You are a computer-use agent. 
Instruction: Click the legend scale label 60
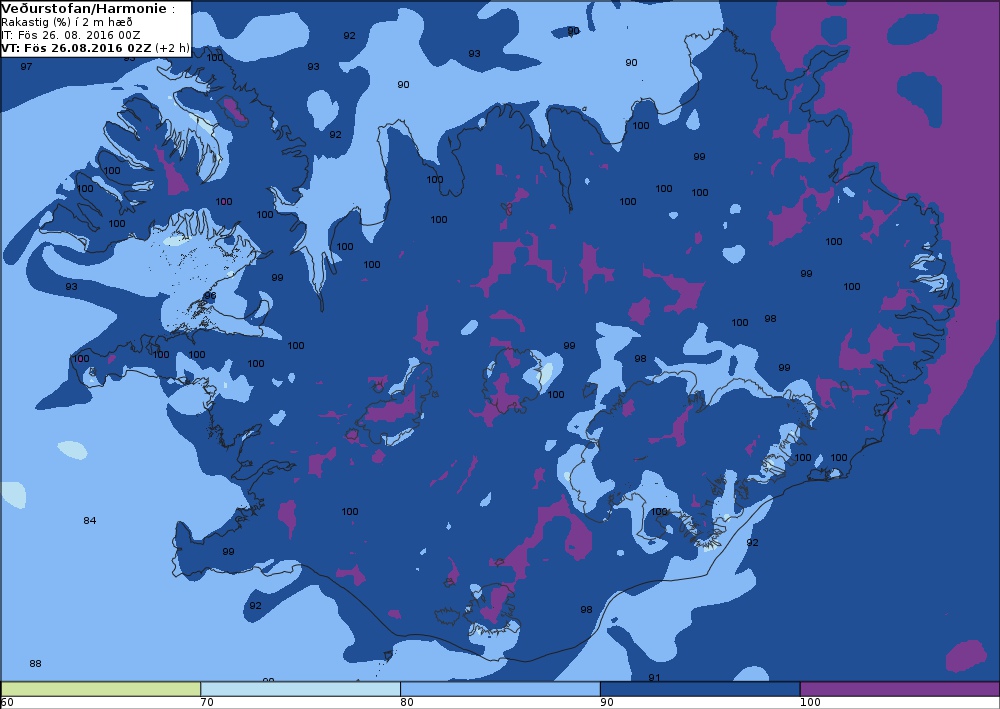coord(7,702)
